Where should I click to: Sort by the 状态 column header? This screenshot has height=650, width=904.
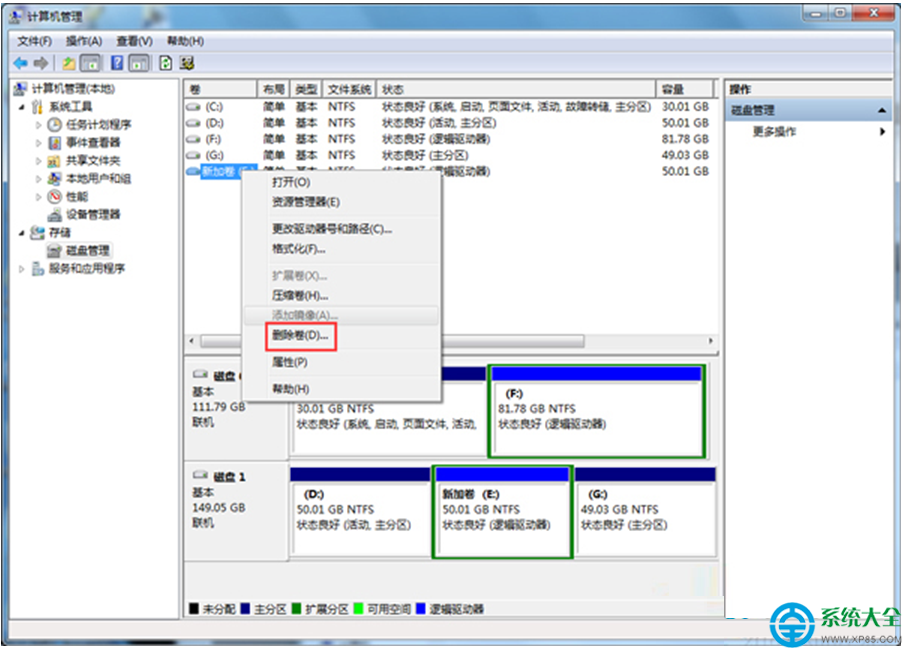516,89
